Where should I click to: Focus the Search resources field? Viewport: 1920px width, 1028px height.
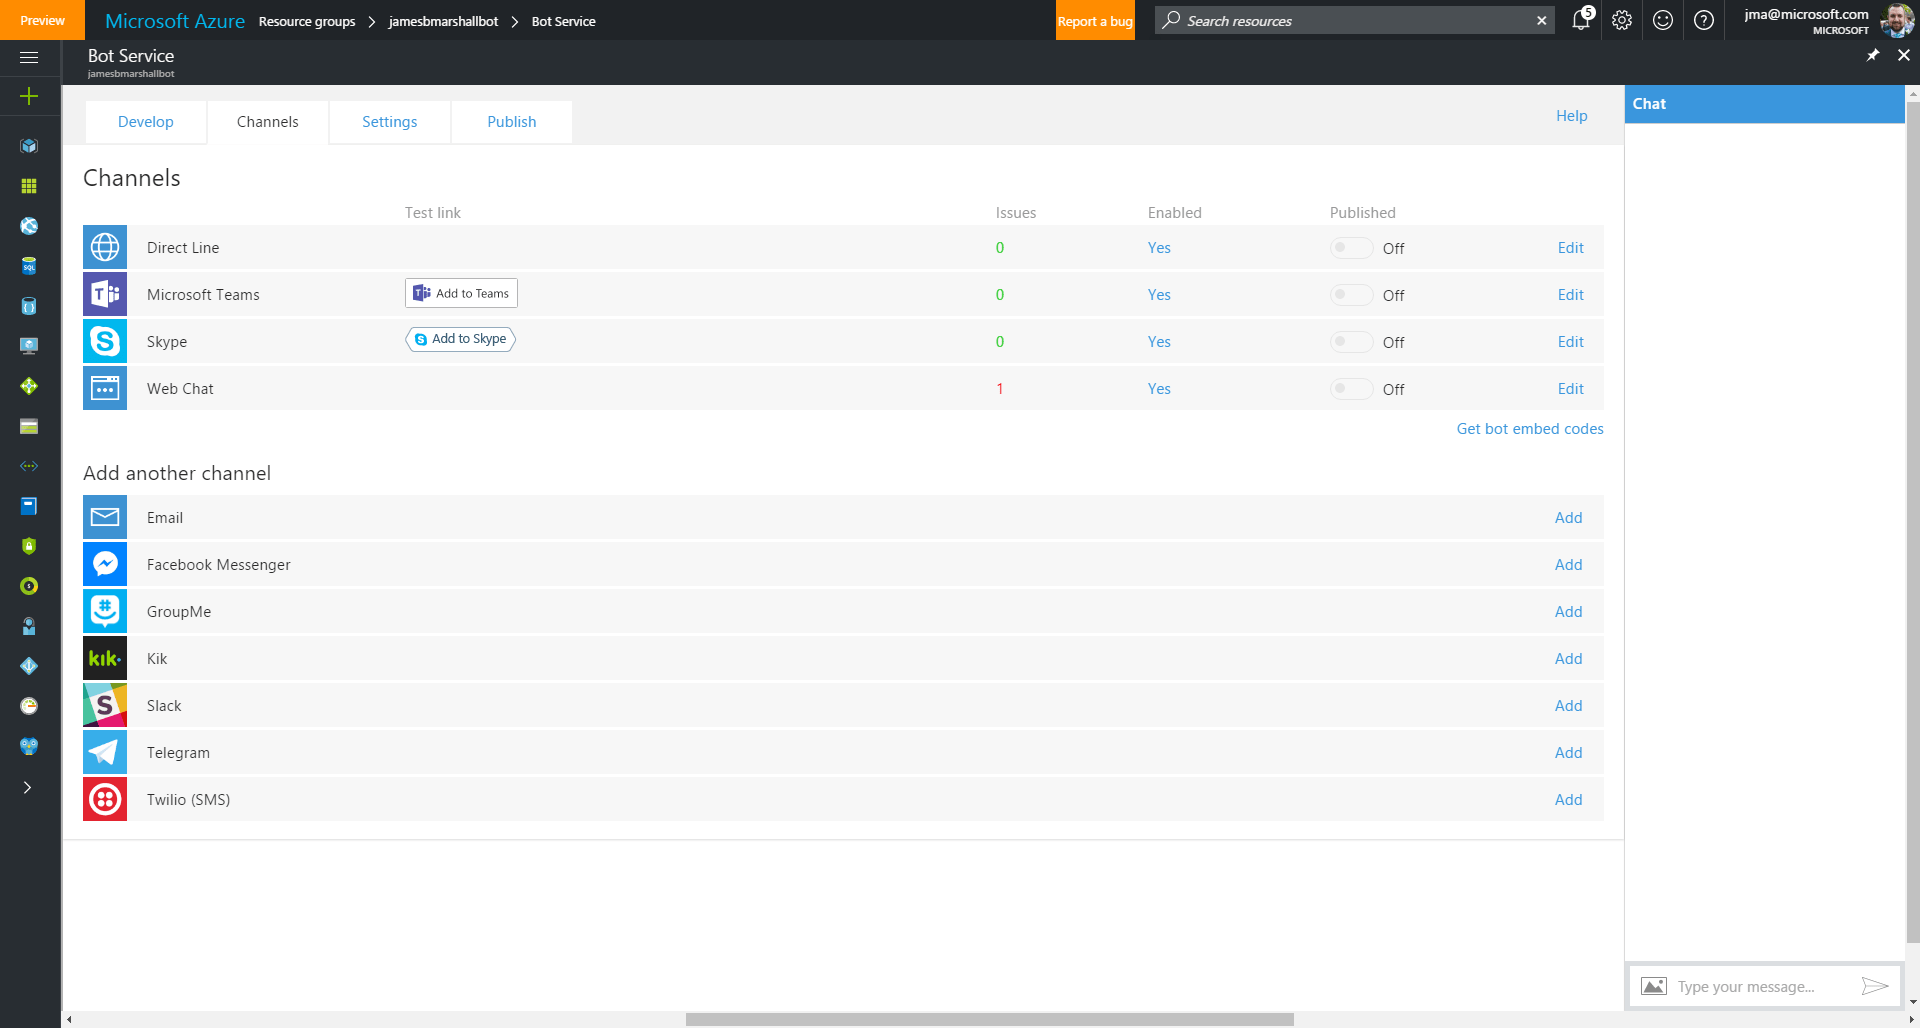click(x=1354, y=20)
